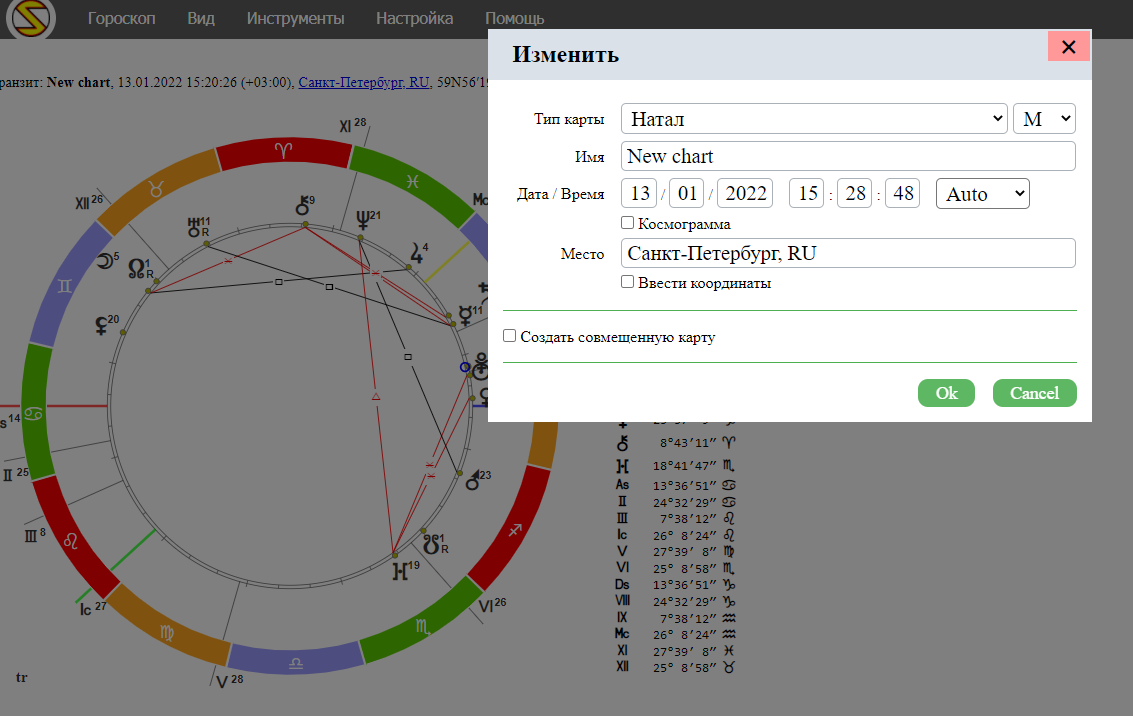Click the Libra sign in blue zodiac segment
Image resolution: width=1133 pixels, height=716 pixels.
pyautogui.click(x=296, y=663)
